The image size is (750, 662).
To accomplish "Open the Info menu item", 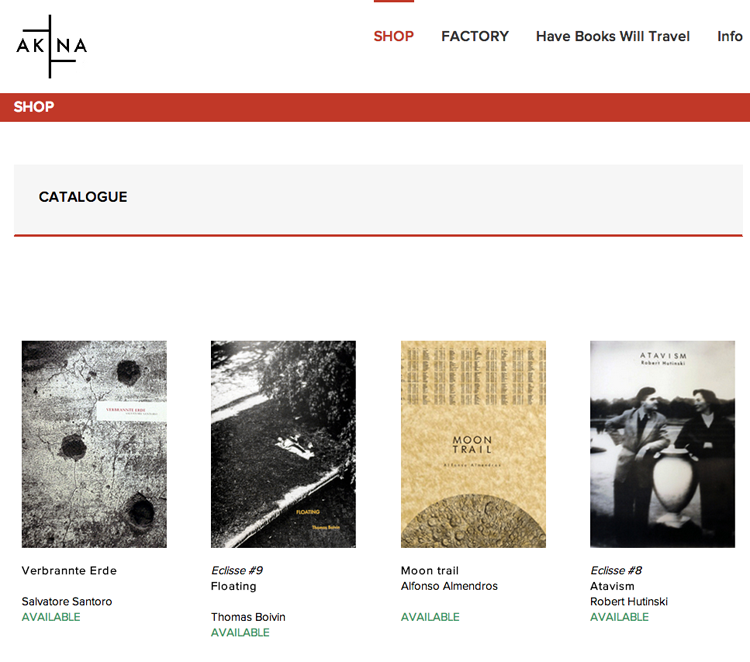I will (730, 36).
